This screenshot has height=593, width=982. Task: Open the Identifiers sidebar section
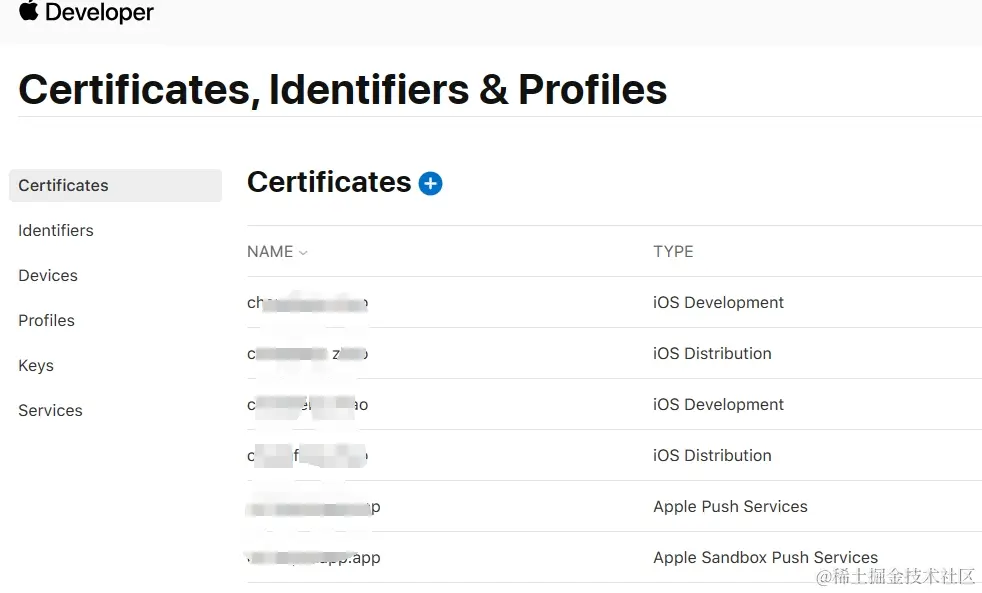tap(56, 230)
